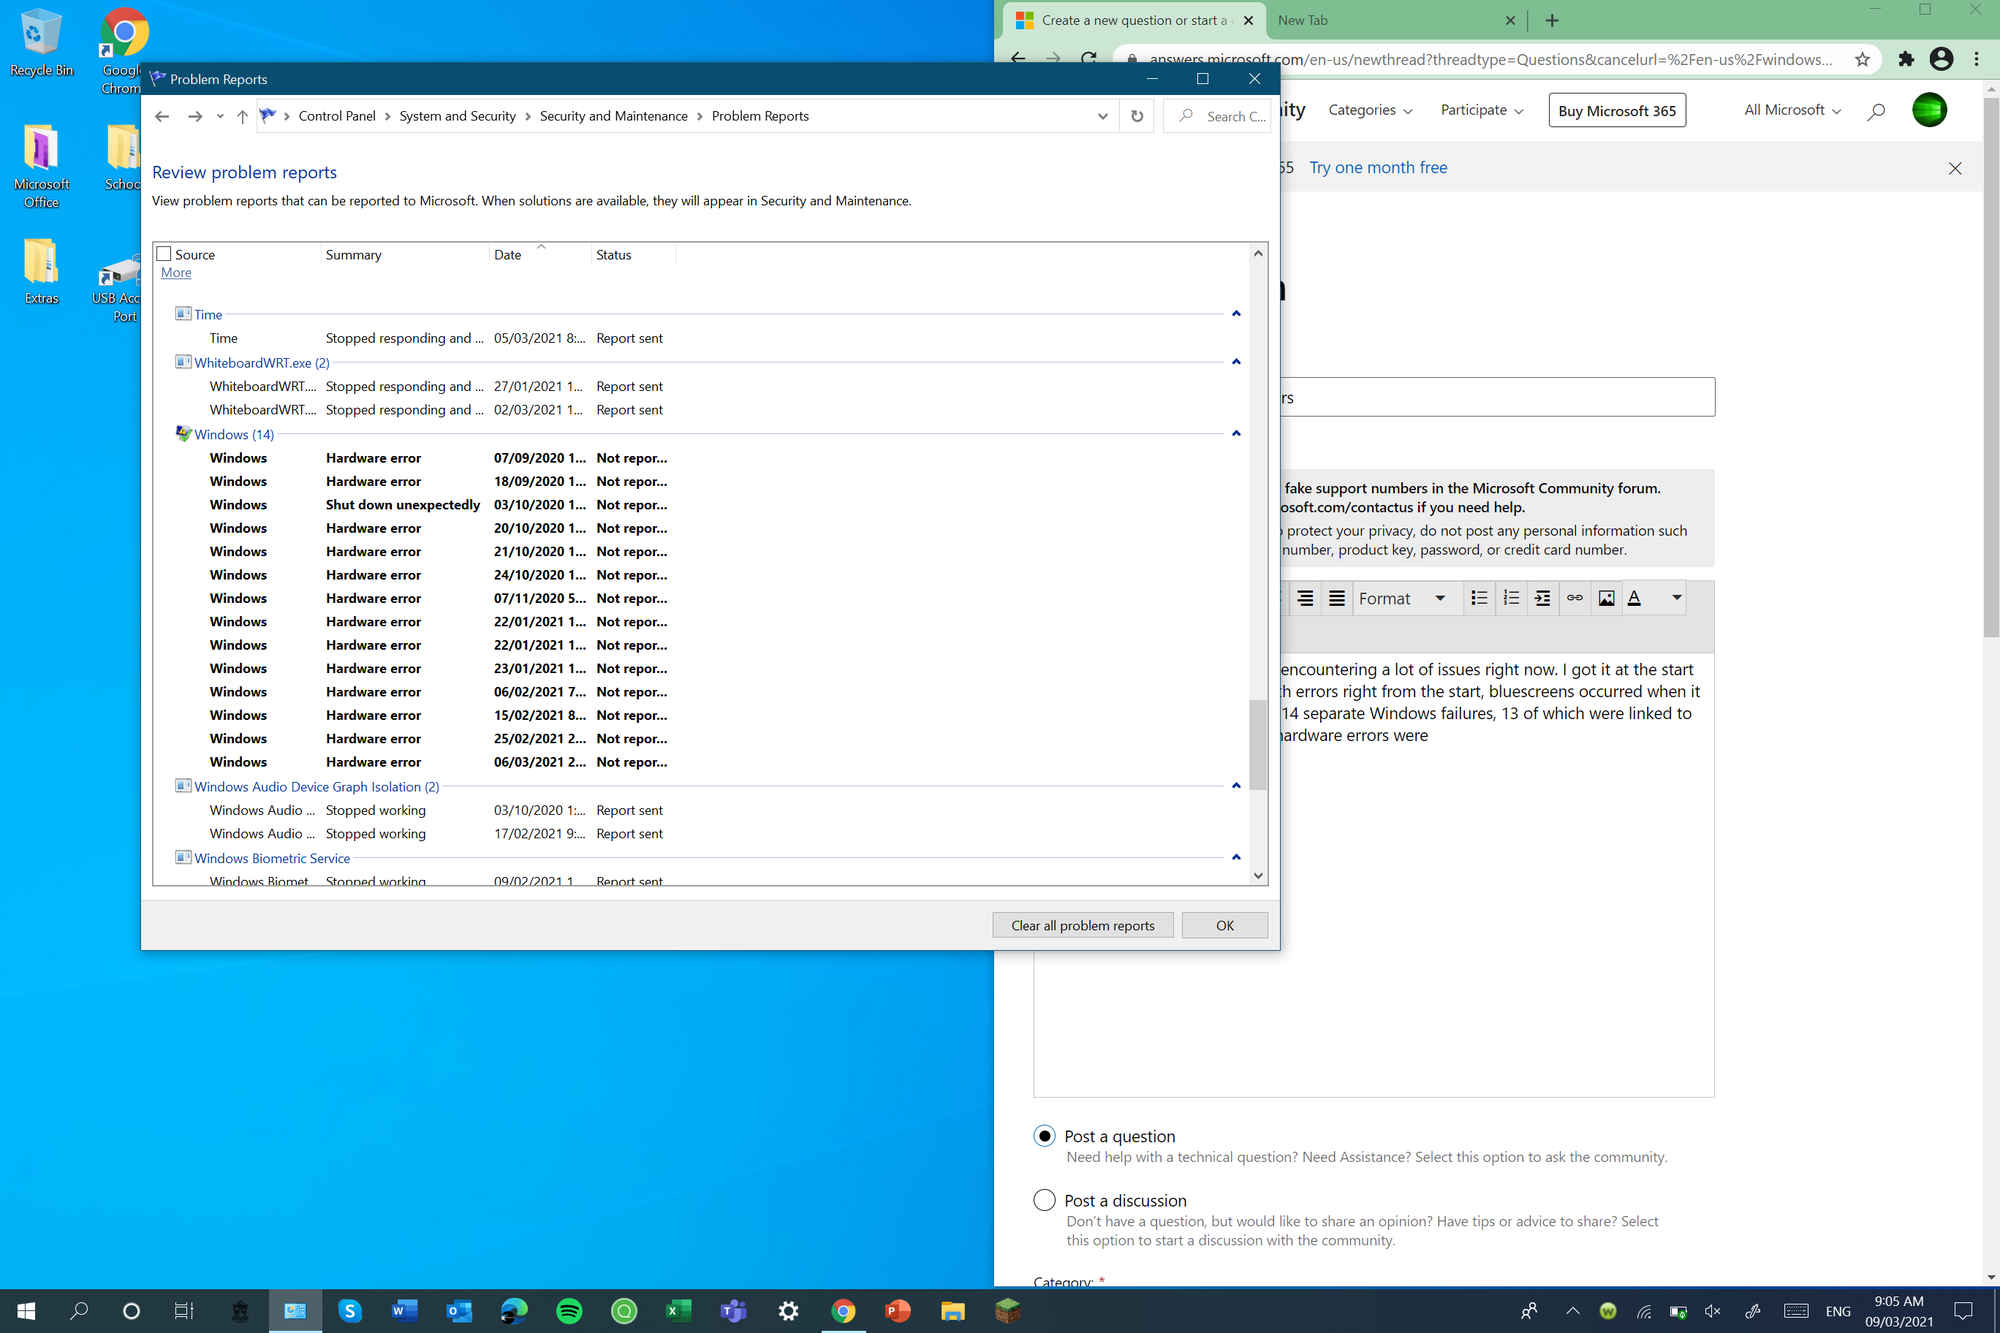Image resolution: width=2000 pixels, height=1333 pixels.
Task: Click the More link under Source
Action: [176, 273]
